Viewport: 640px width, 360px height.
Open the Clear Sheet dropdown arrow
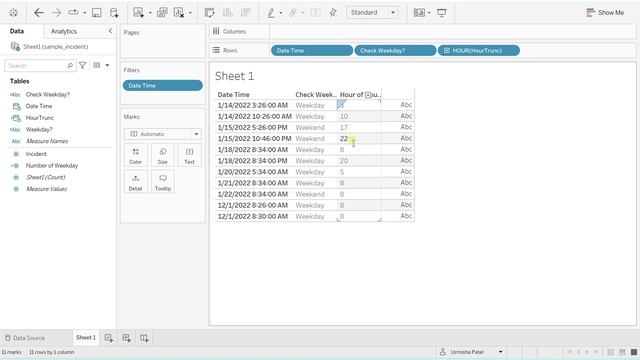click(190, 13)
